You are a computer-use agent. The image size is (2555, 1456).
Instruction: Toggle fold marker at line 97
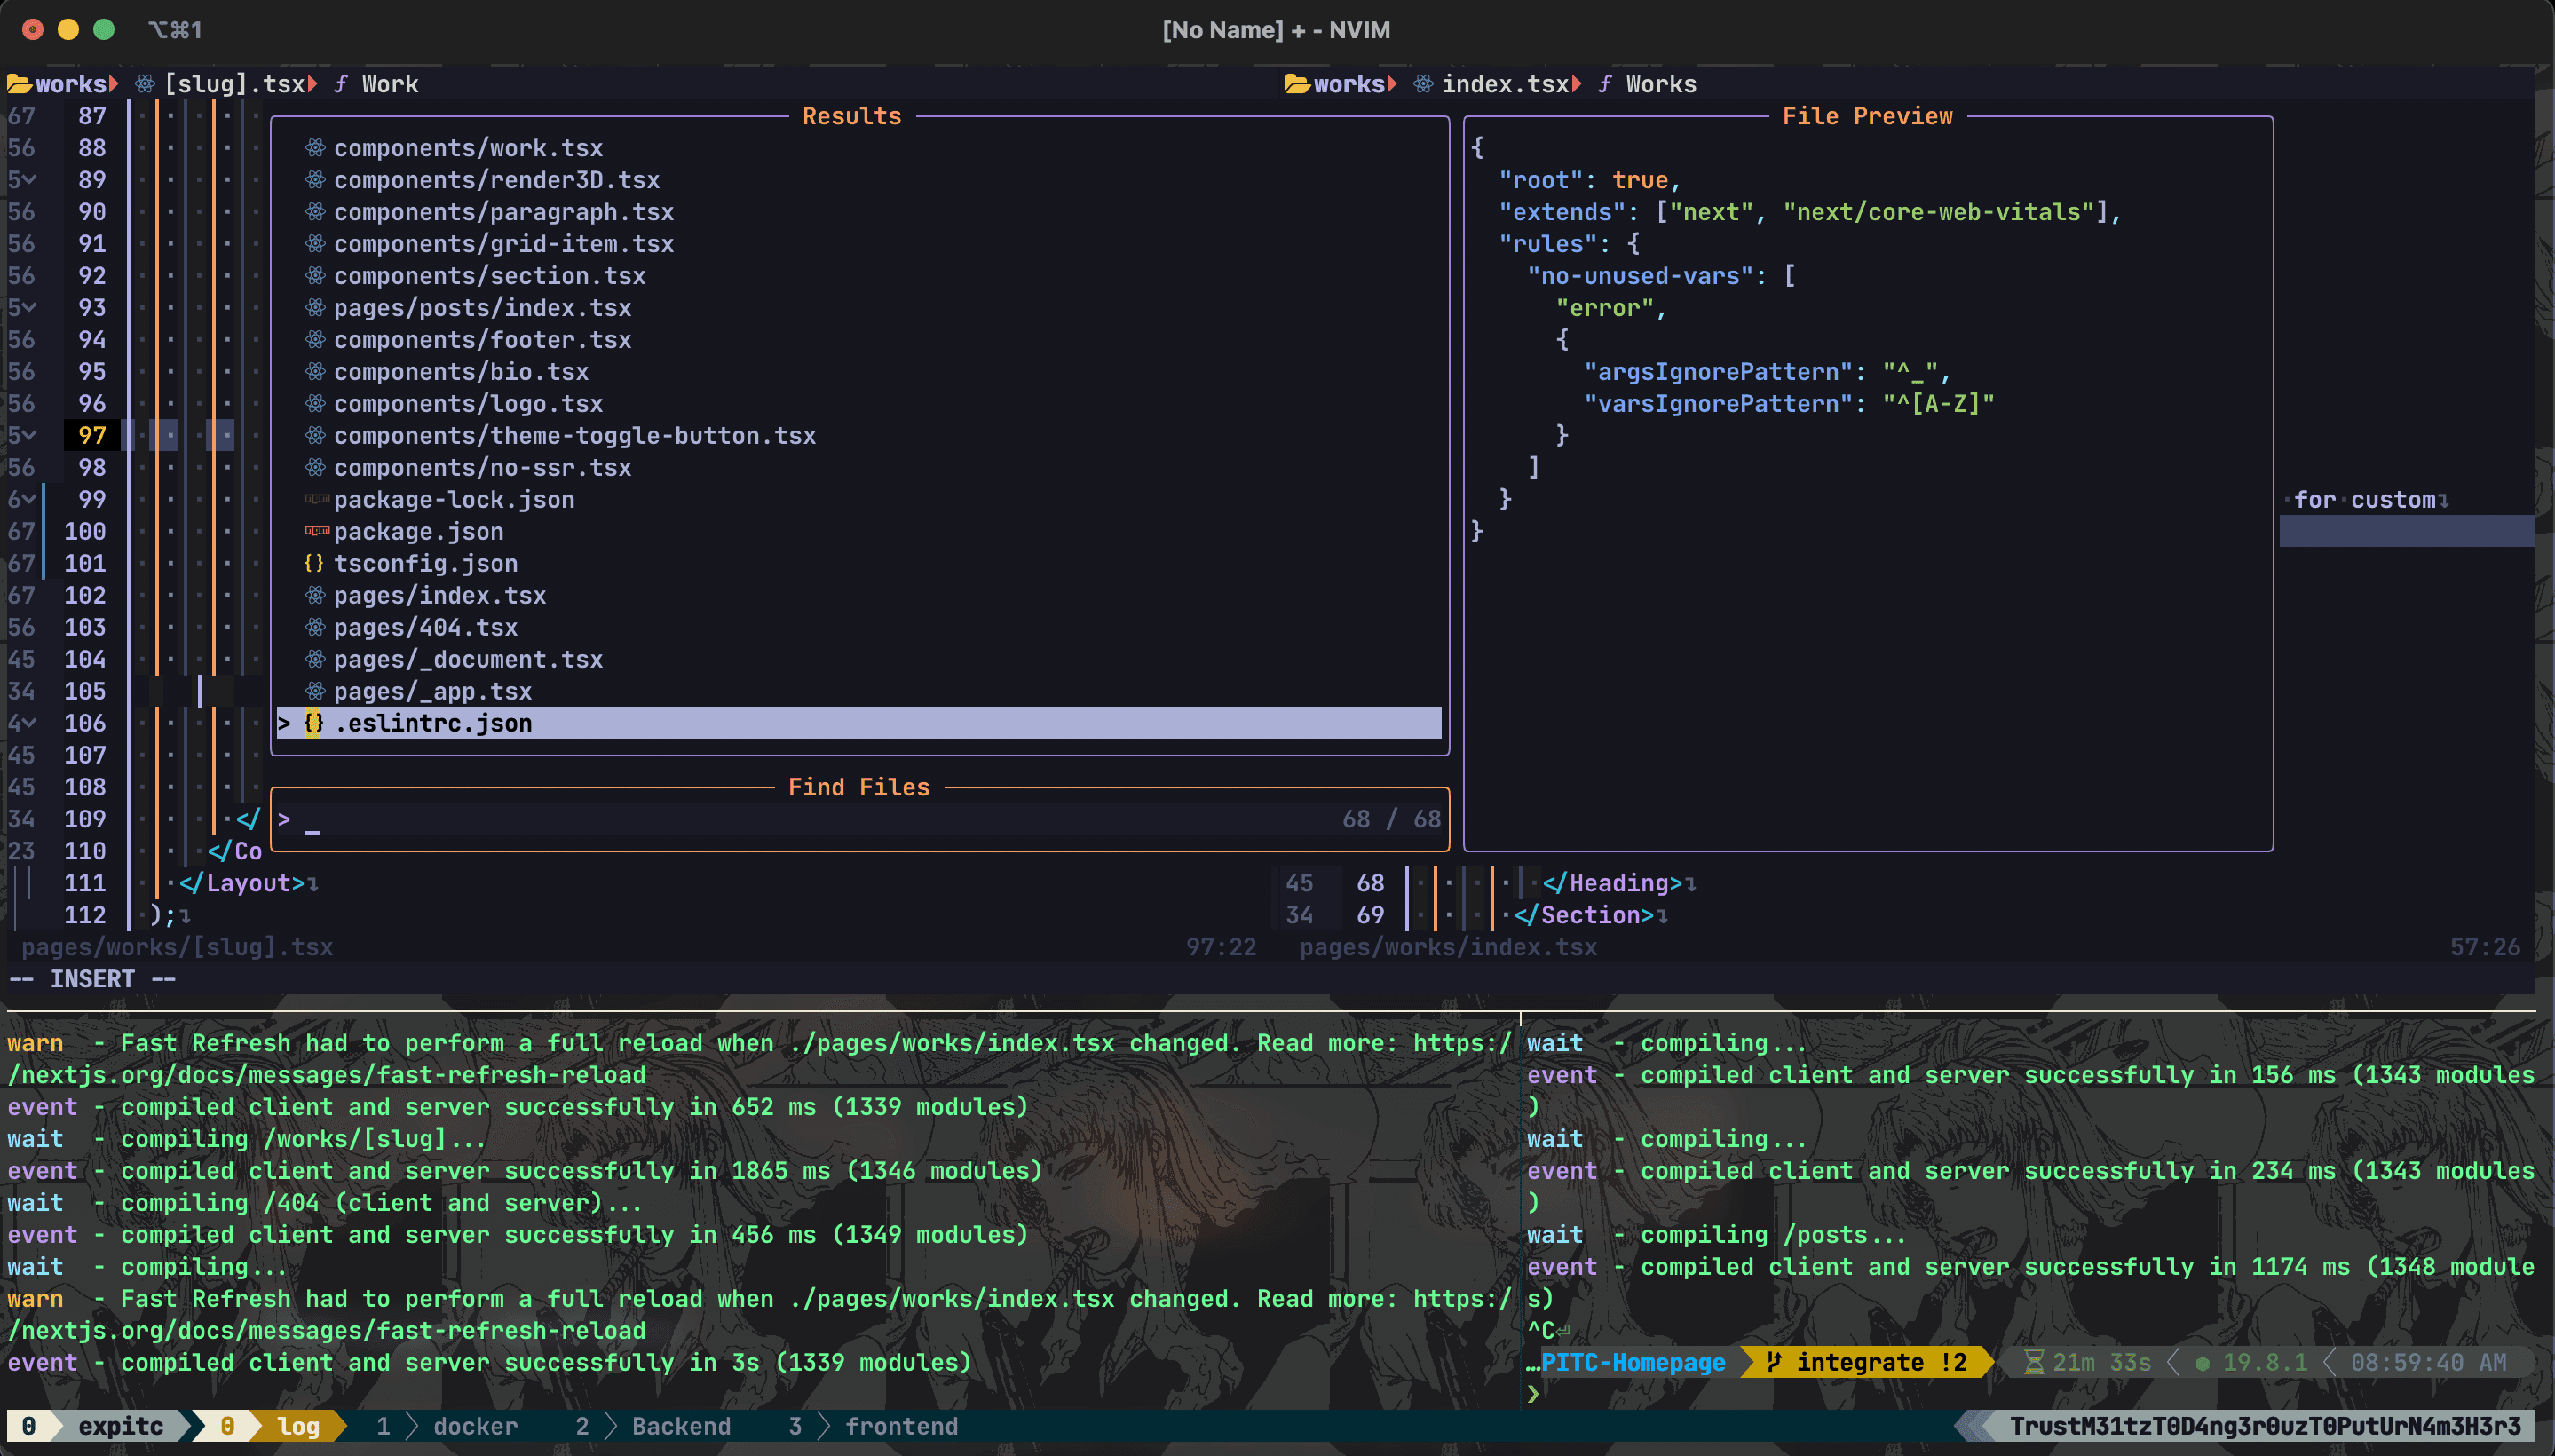tap(29, 436)
